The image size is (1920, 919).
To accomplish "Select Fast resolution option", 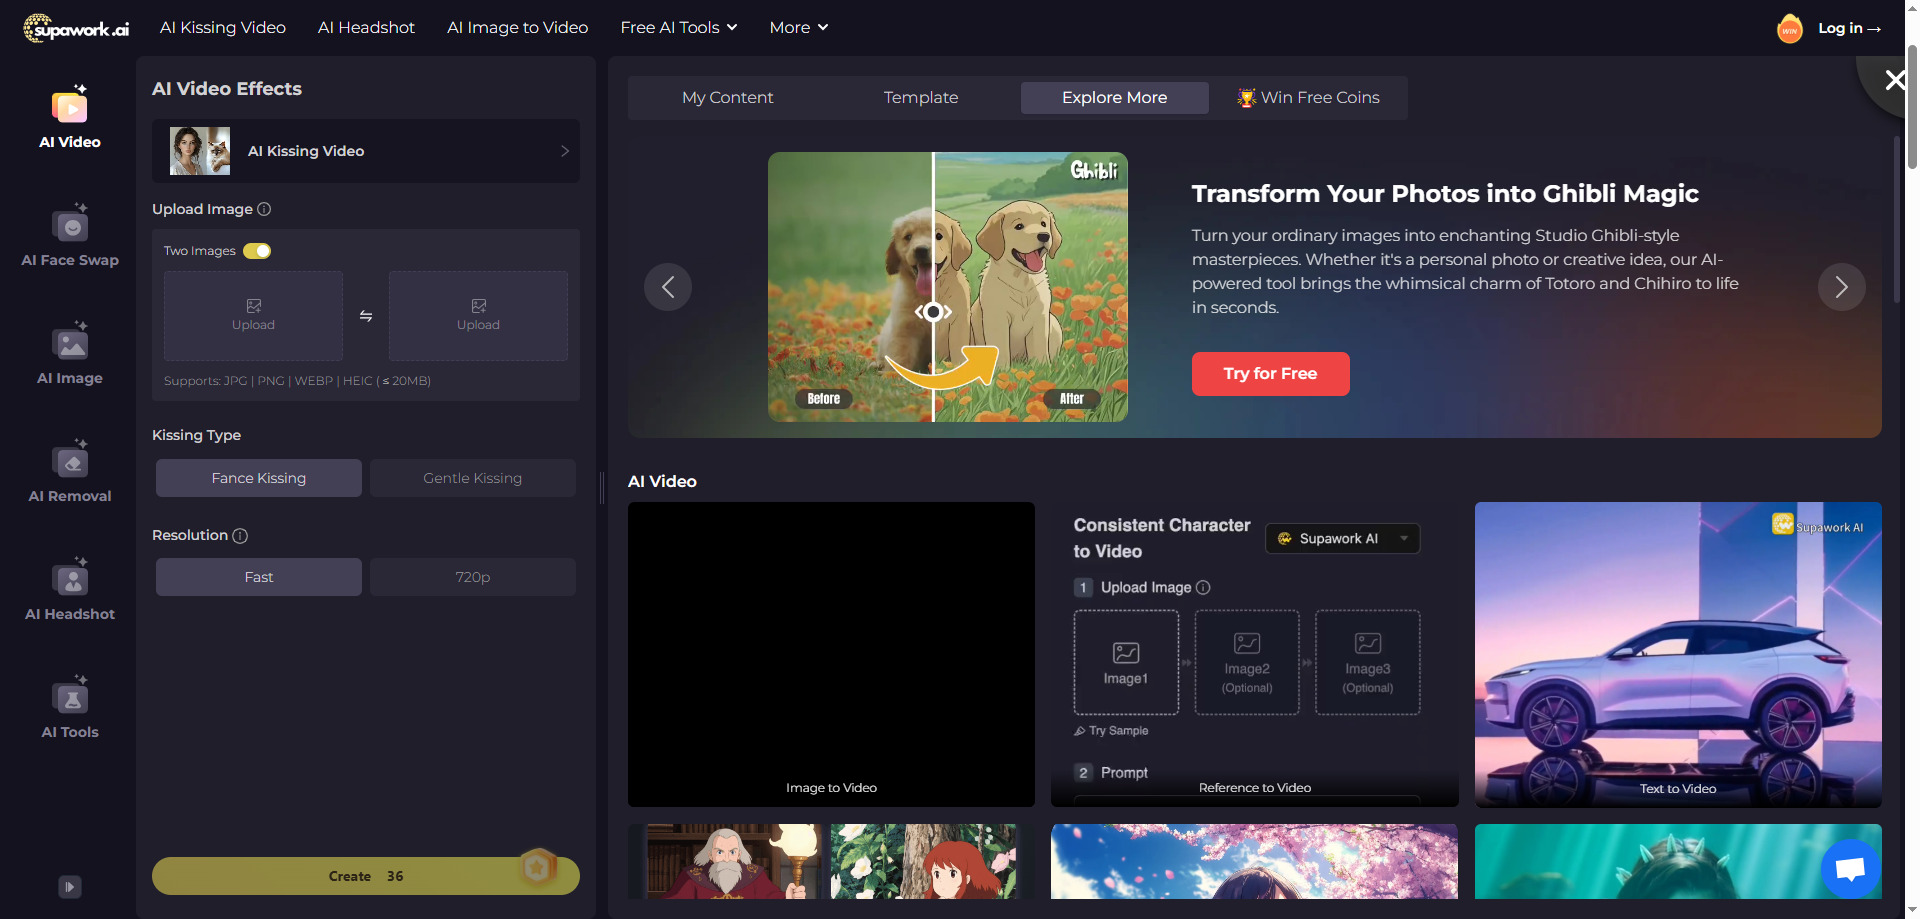I will point(259,577).
